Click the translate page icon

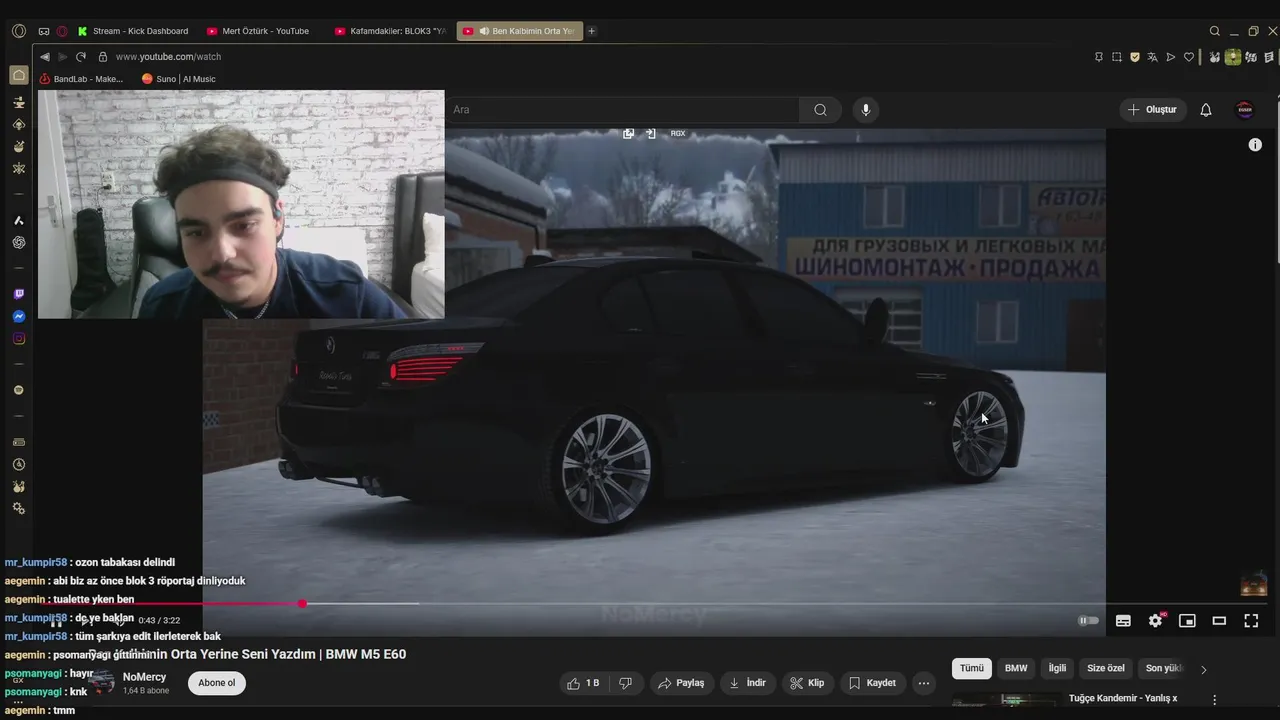[x=1152, y=57]
